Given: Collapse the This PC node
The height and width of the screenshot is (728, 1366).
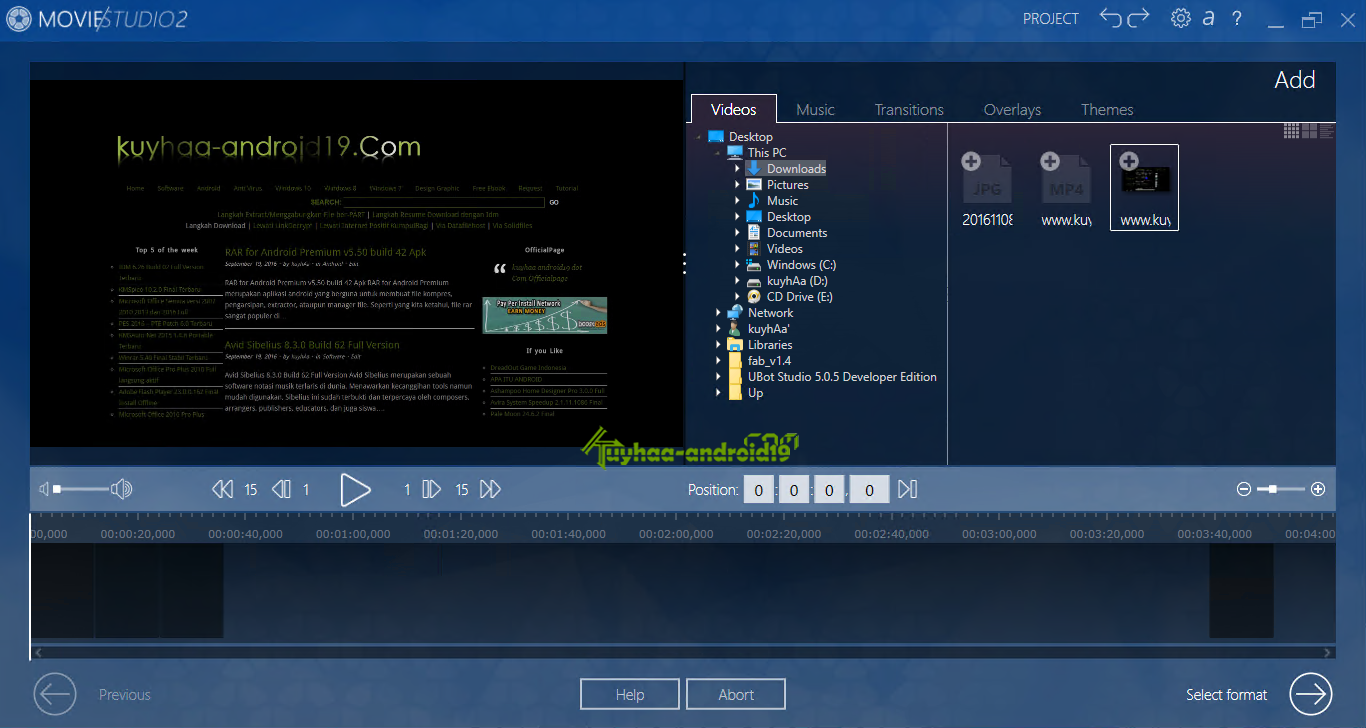Looking at the screenshot, I should point(717,153).
